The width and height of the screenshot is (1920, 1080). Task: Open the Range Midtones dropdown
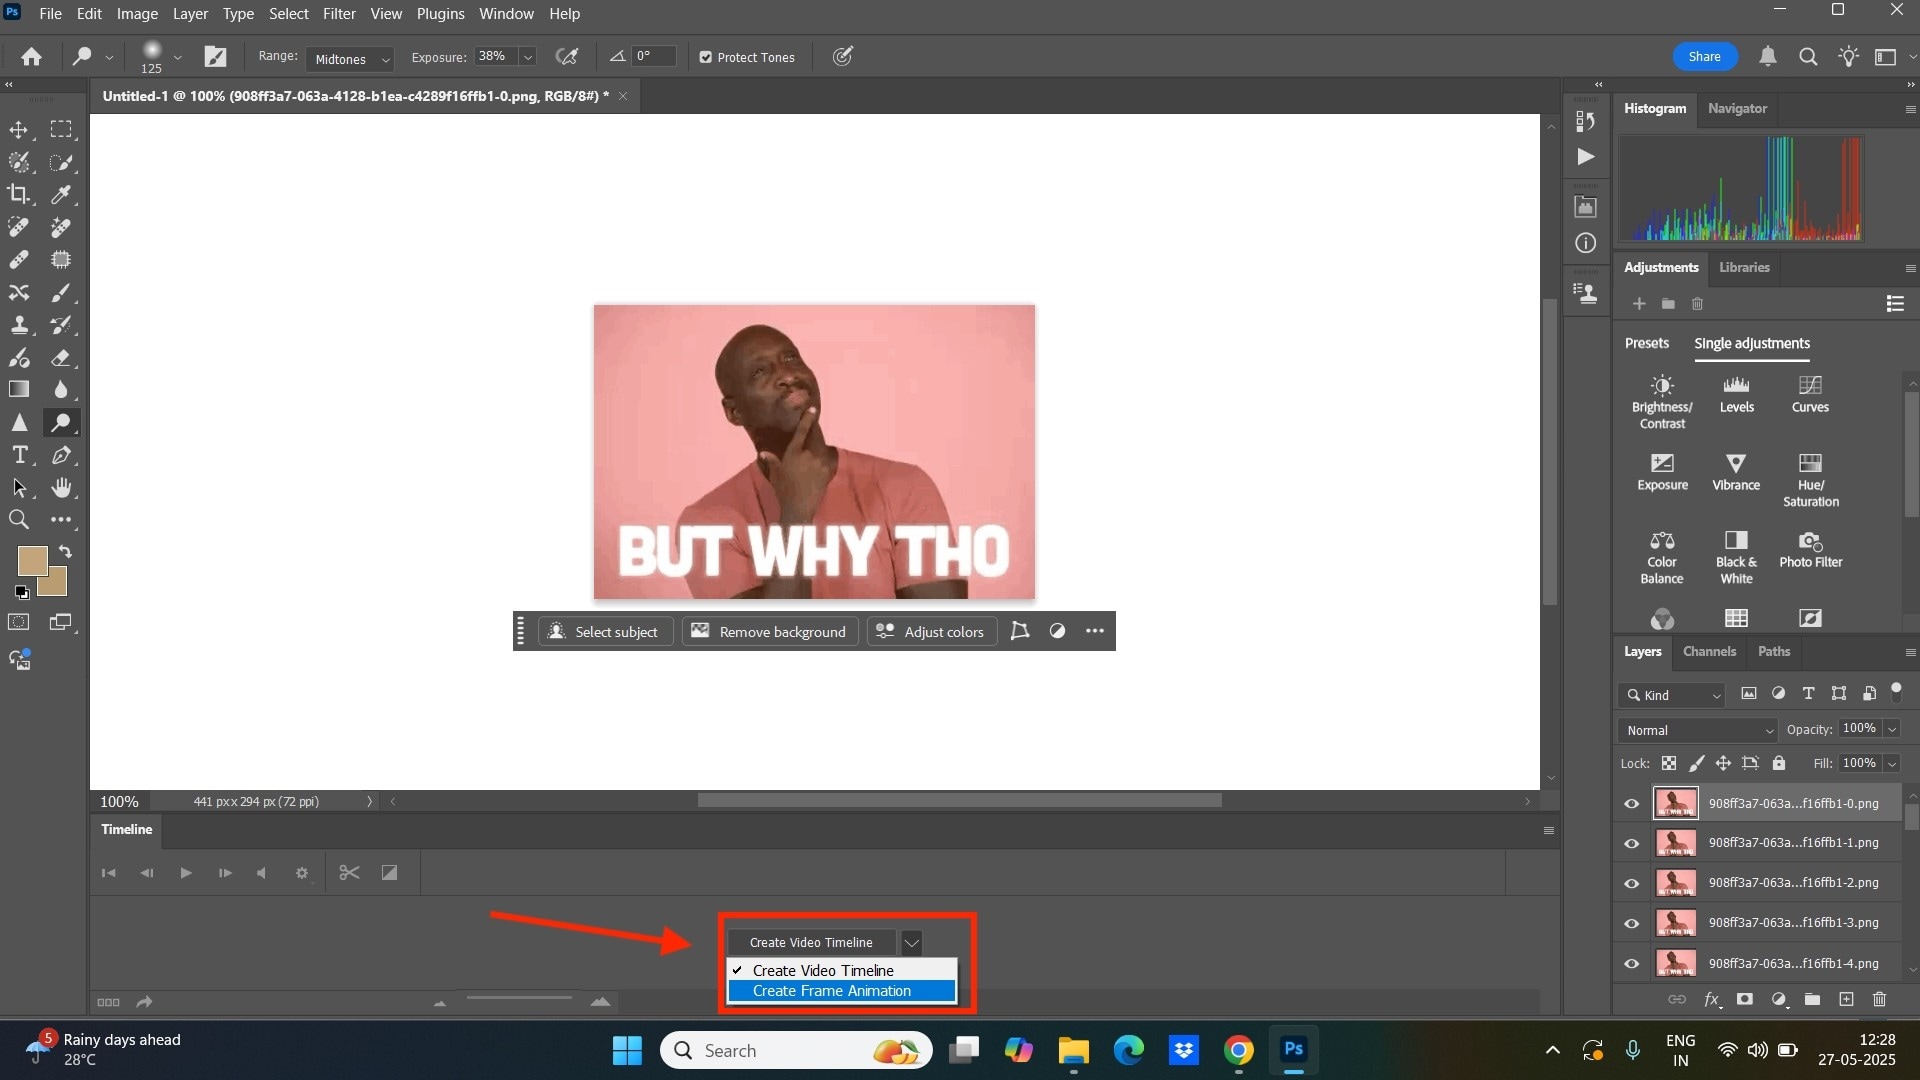coord(351,59)
